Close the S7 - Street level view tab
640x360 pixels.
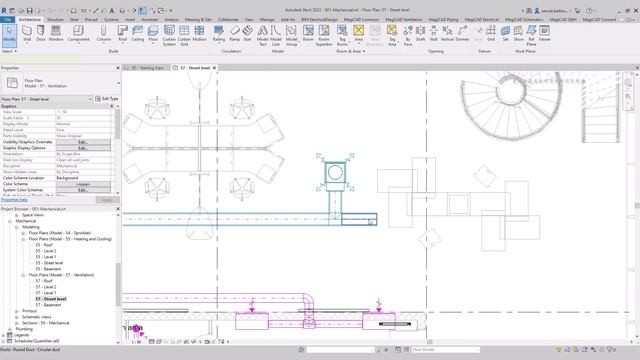coord(214,68)
